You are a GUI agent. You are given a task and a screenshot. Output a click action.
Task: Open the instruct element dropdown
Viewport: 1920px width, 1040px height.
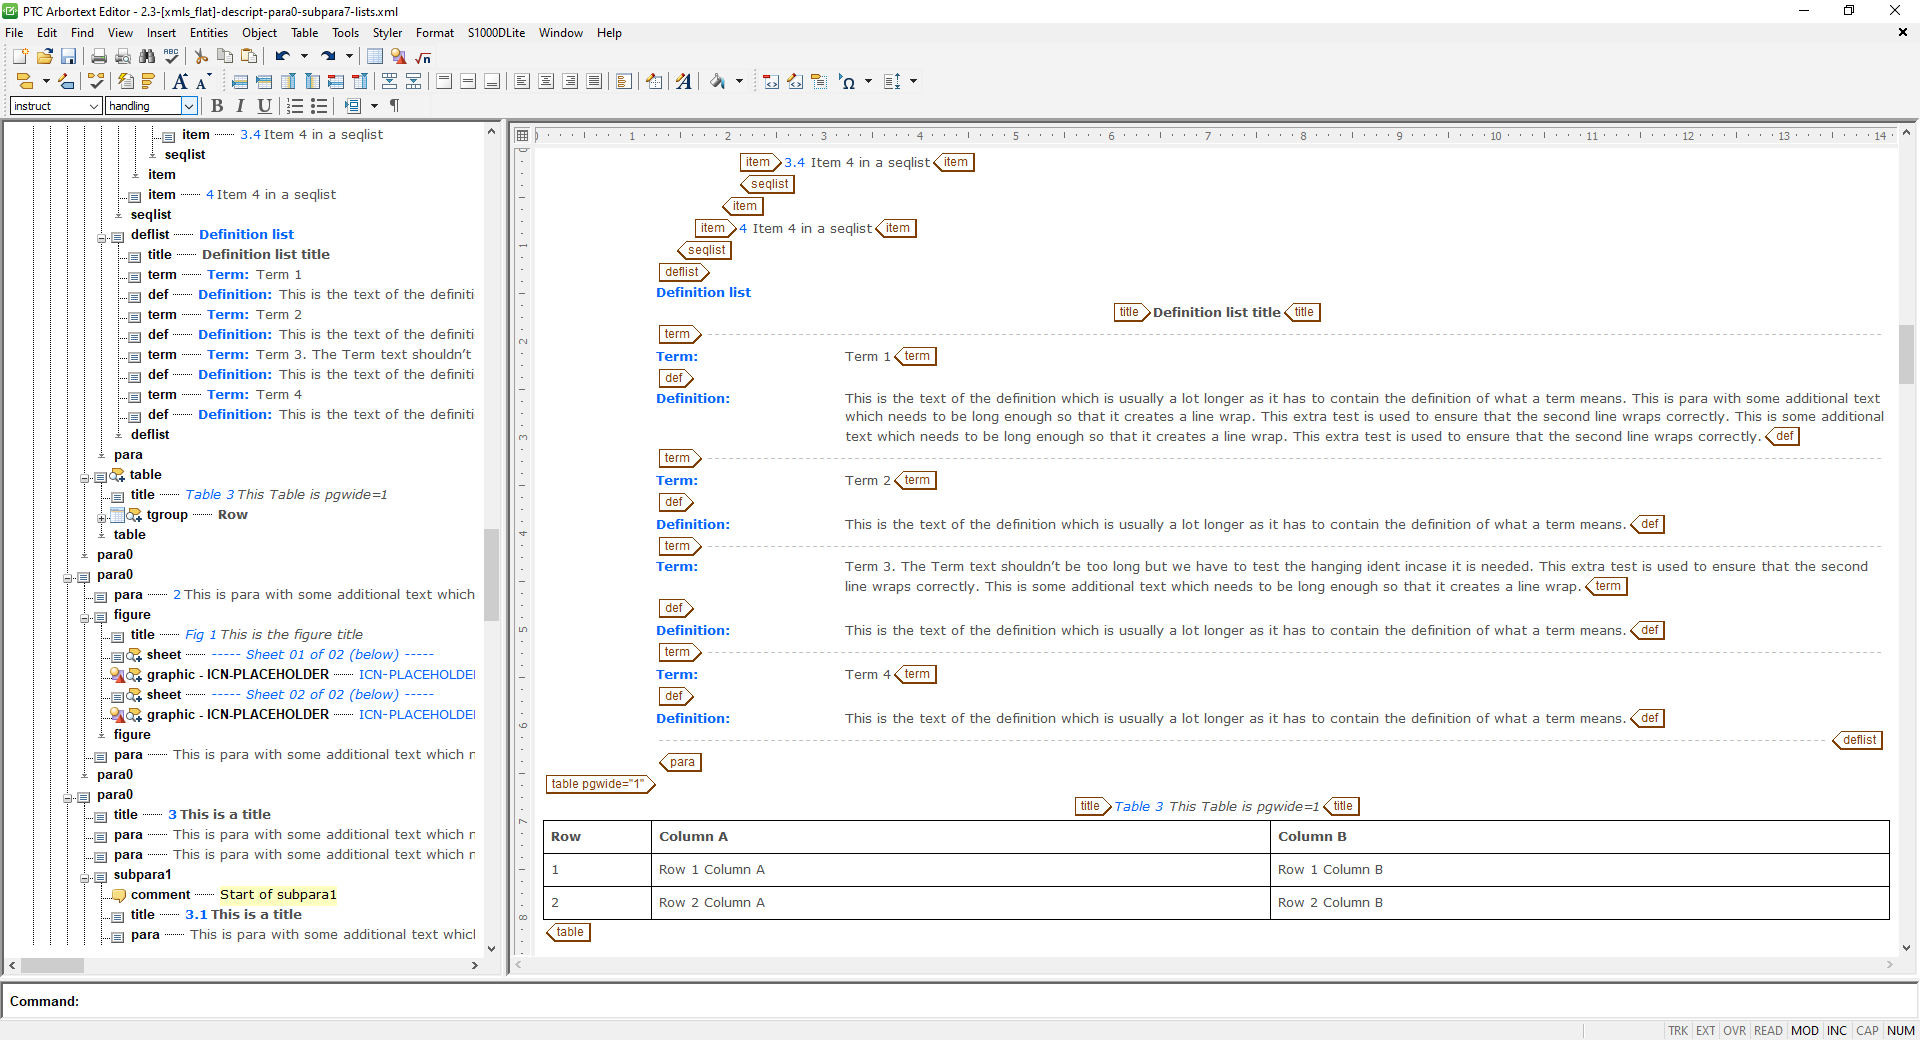pyautogui.click(x=96, y=106)
